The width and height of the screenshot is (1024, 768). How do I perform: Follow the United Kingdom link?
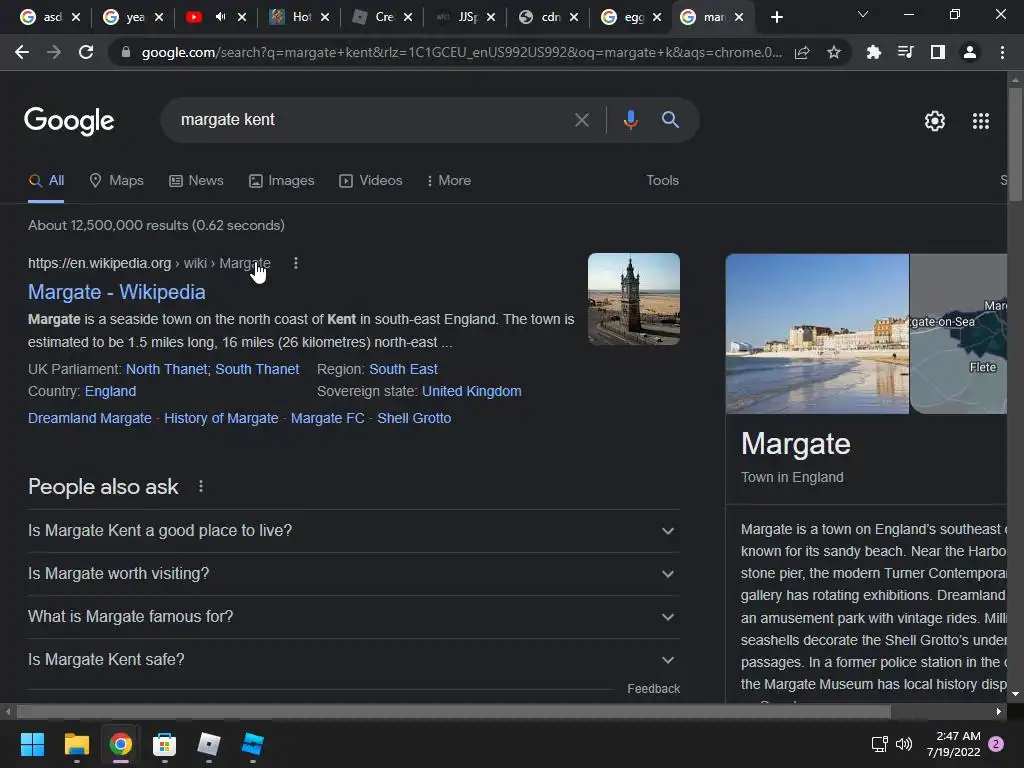pyautogui.click(x=472, y=391)
